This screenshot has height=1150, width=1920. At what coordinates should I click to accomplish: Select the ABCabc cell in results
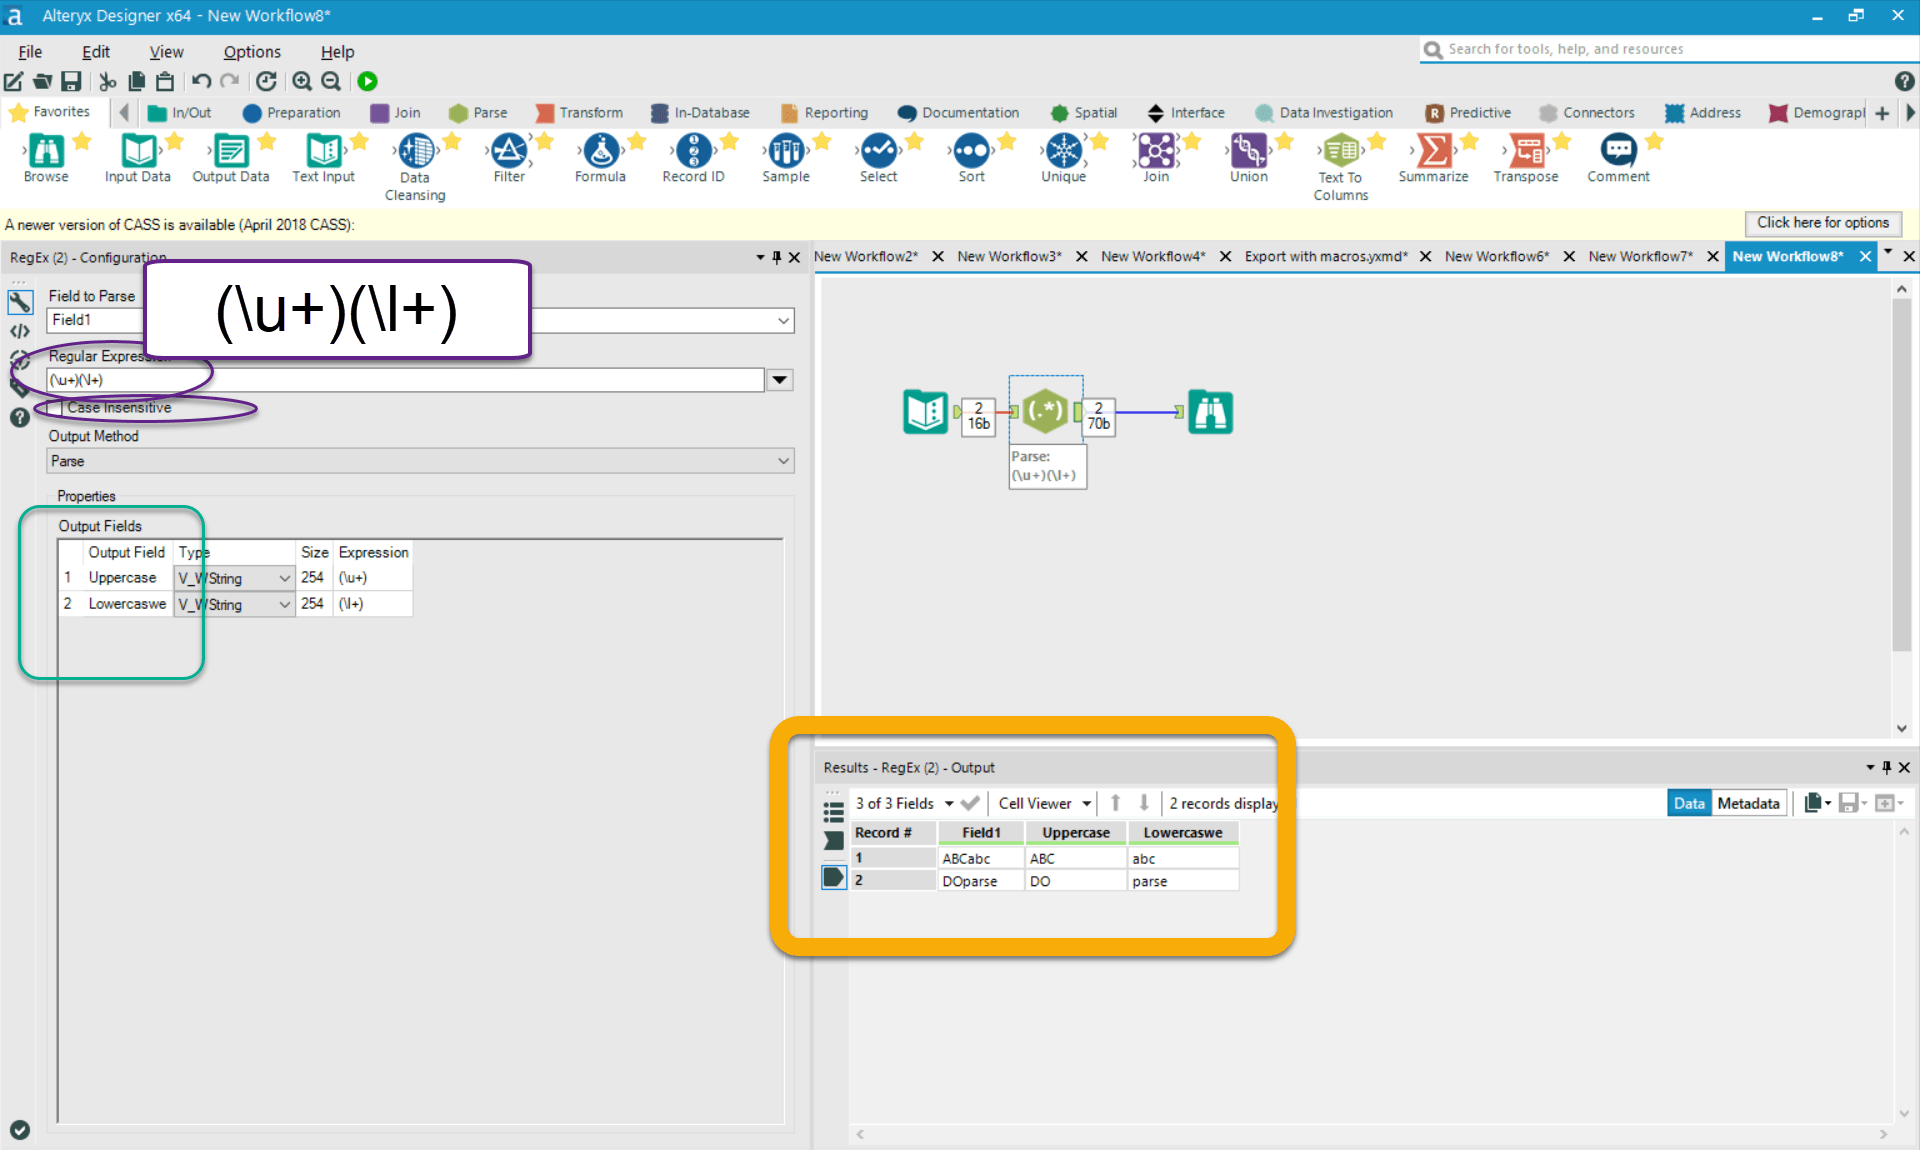(981, 859)
